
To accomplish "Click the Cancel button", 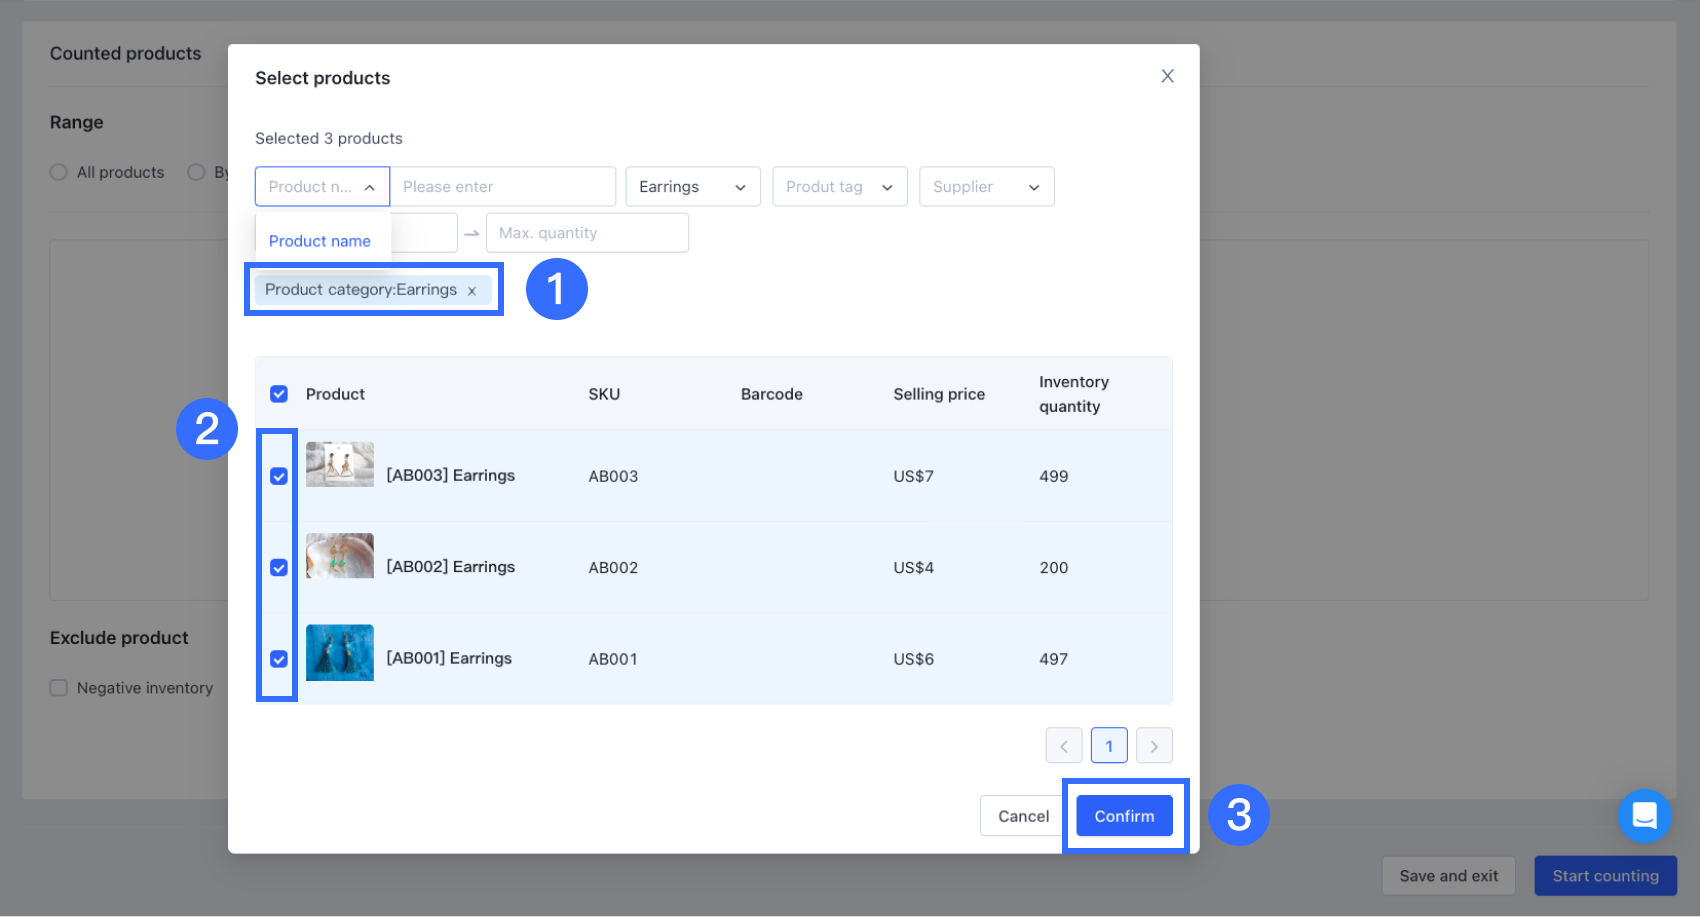I will click(1023, 816).
